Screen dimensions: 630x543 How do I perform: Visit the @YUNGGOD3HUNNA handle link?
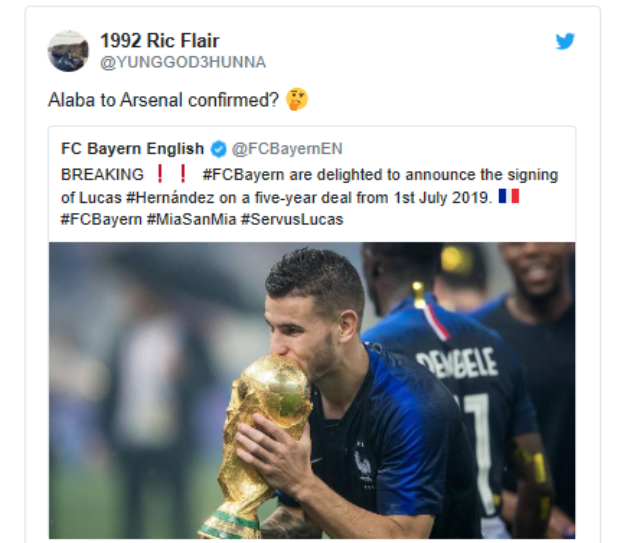(x=182, y=62)
